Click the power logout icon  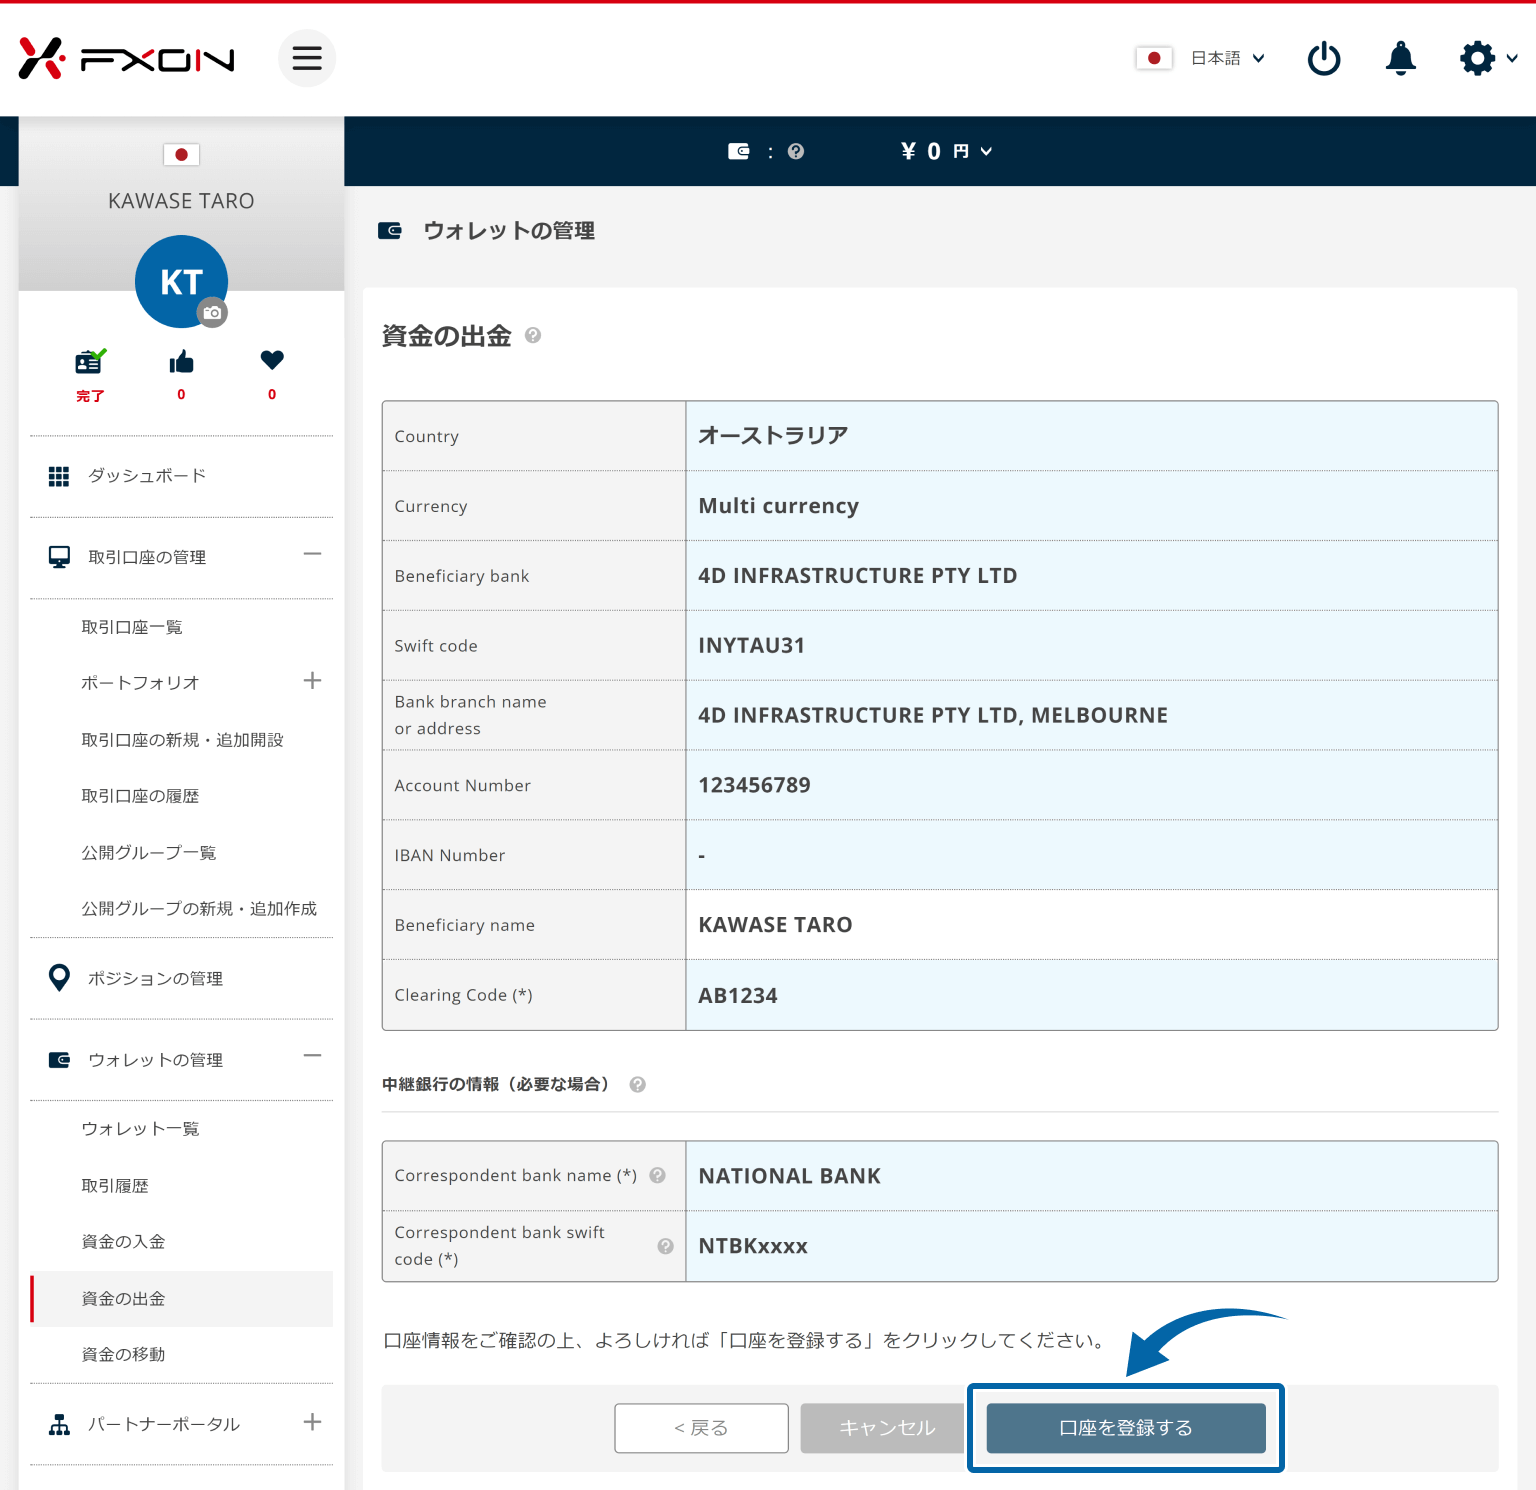click(x=1324, y=58)
